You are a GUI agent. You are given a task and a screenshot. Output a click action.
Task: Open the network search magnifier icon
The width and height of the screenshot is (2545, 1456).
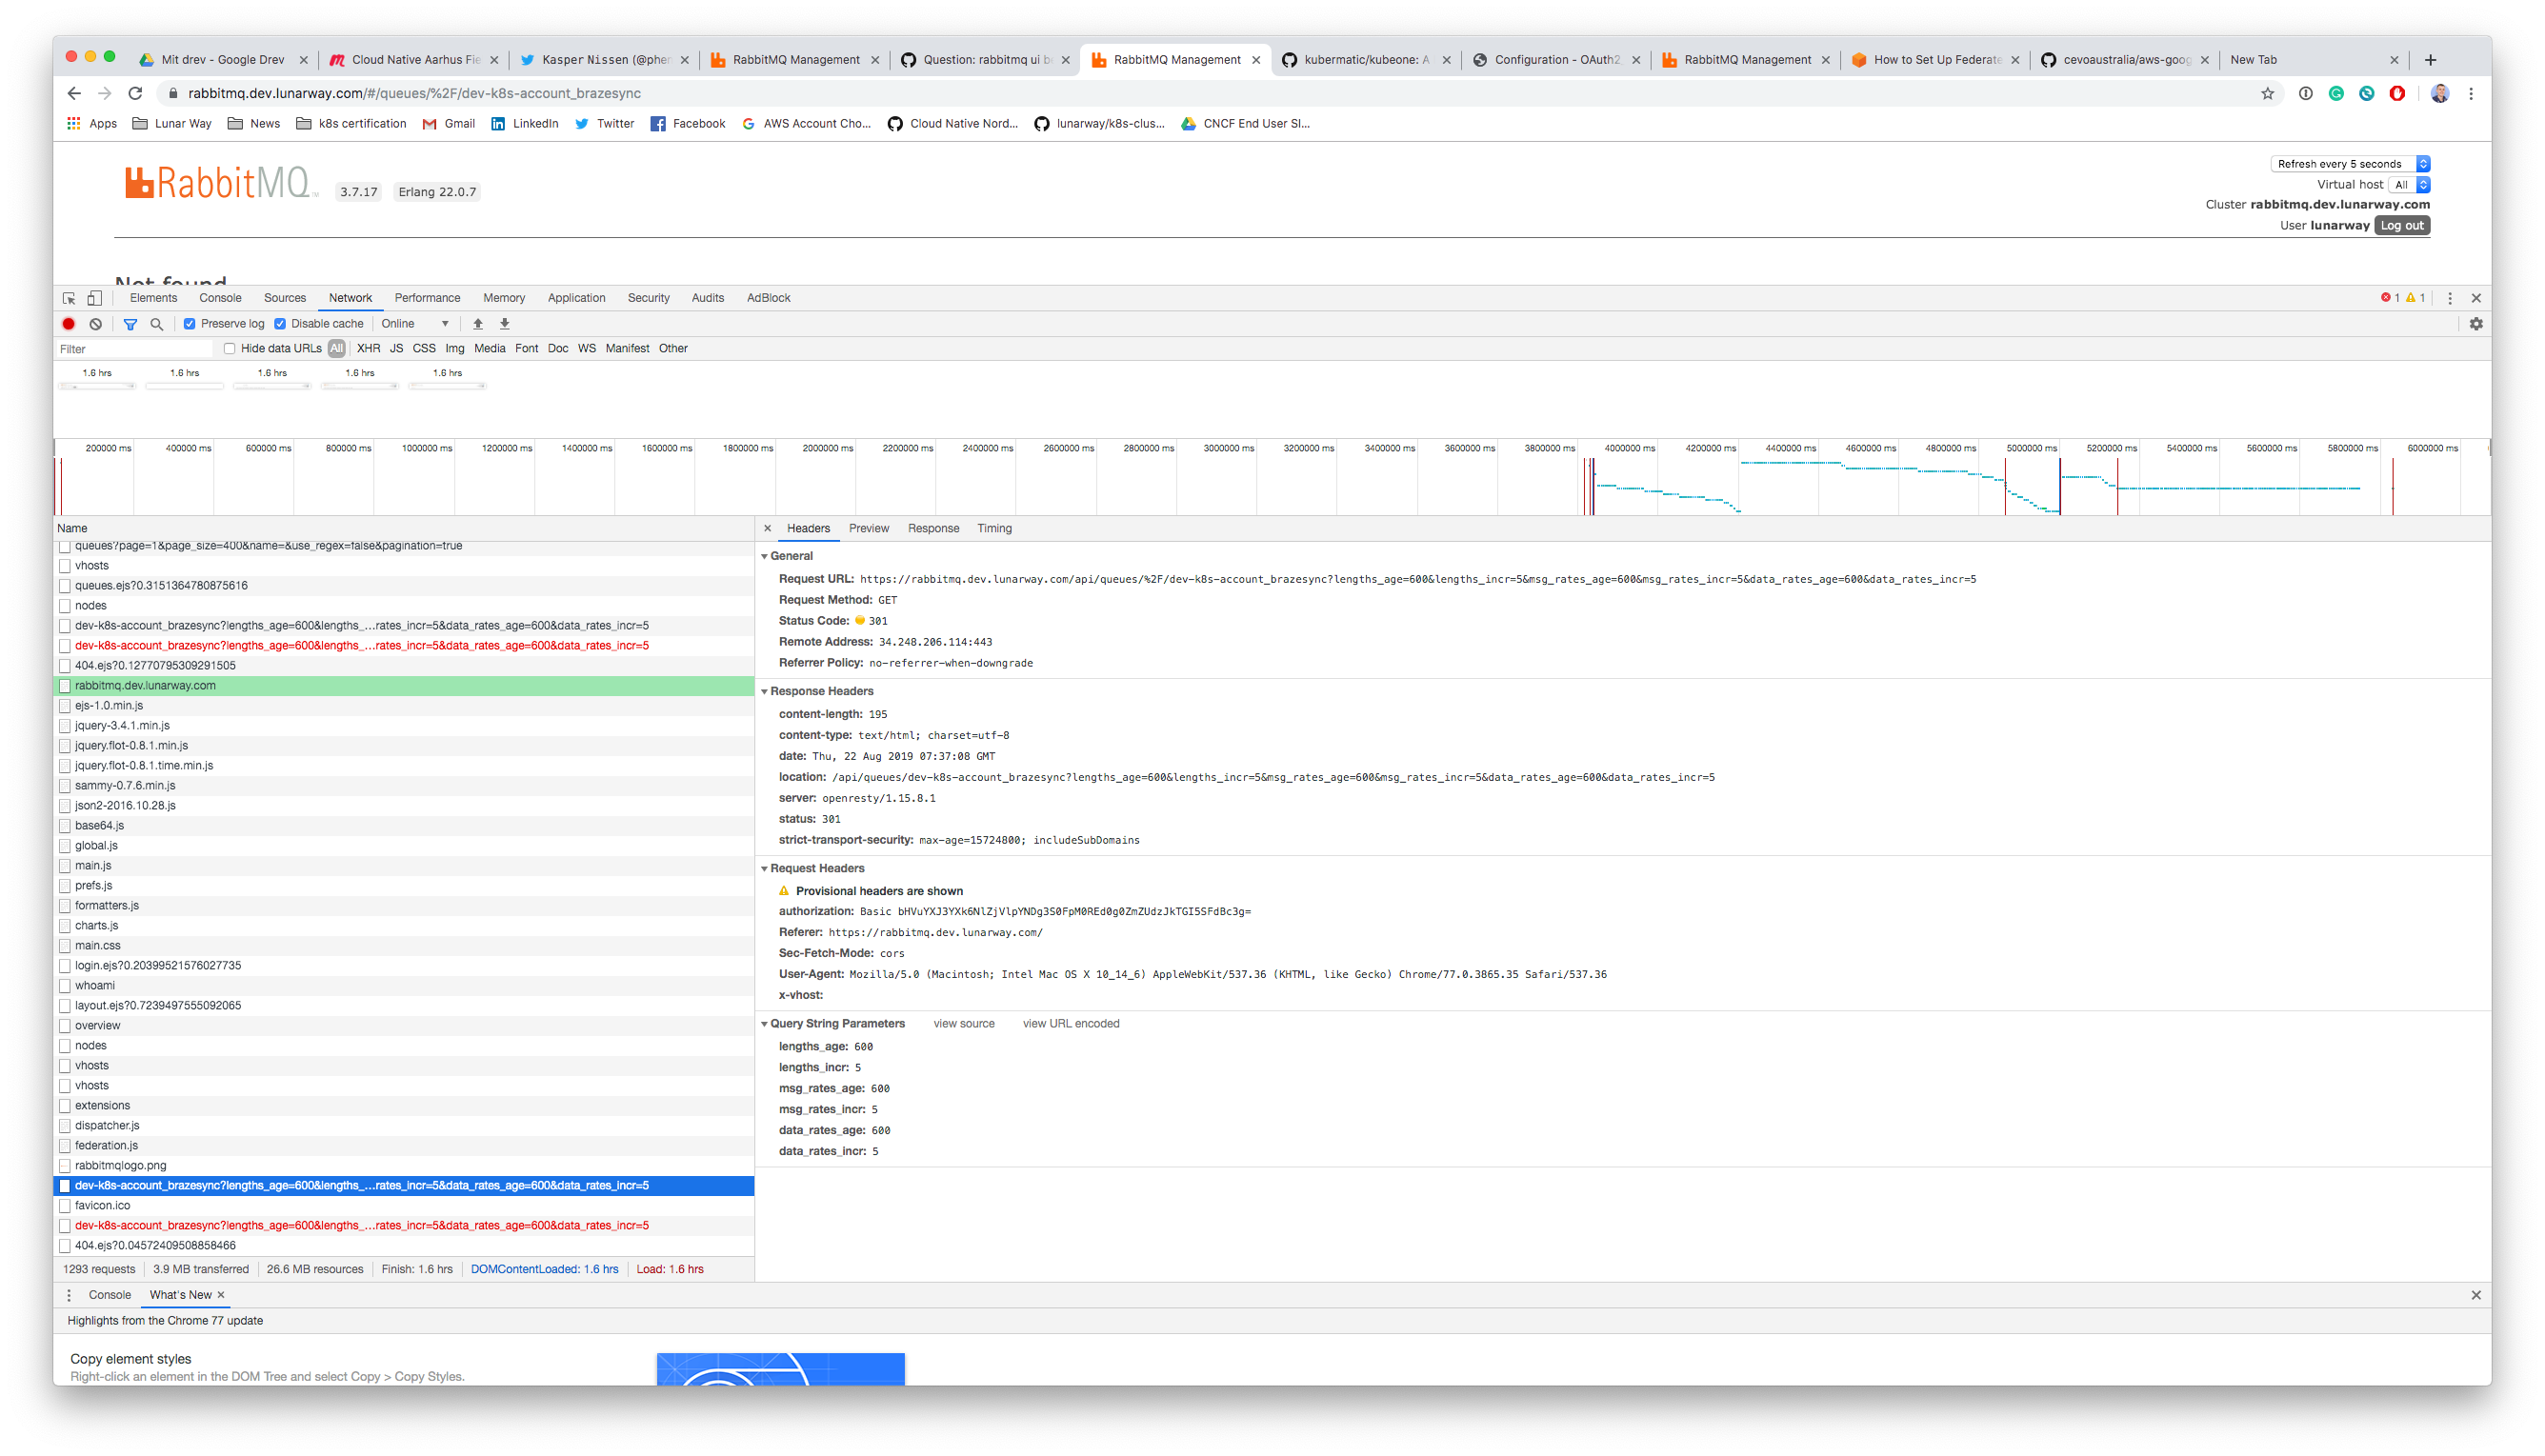pyautogui.click(x=157, y=324)
